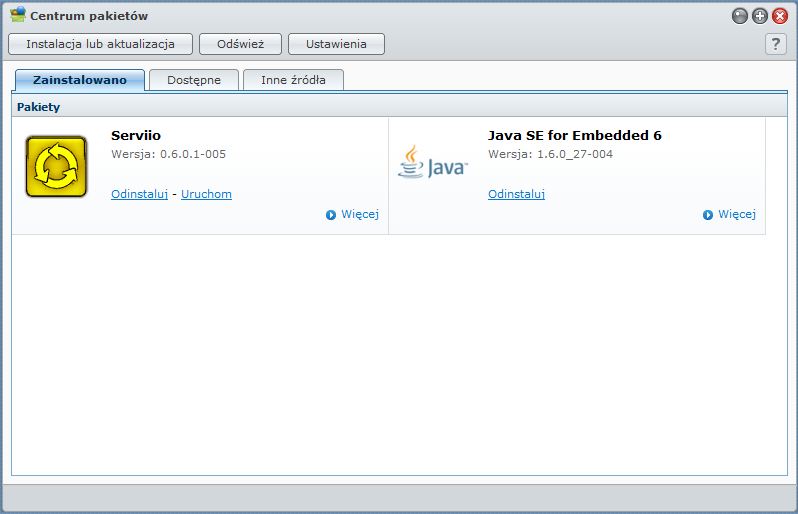This screenshot has height=514, width=798.
Task: Uninstall Java SE via Odinstaluj link
Action: point(516,194)
